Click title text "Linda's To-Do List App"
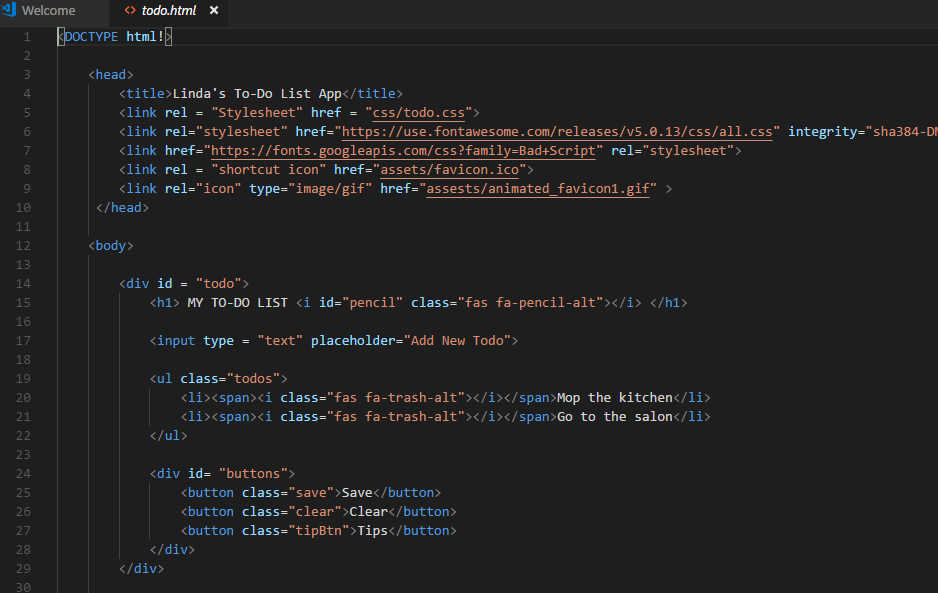The height and width of the screenshot is (593, 938). (x=257, y=94)
